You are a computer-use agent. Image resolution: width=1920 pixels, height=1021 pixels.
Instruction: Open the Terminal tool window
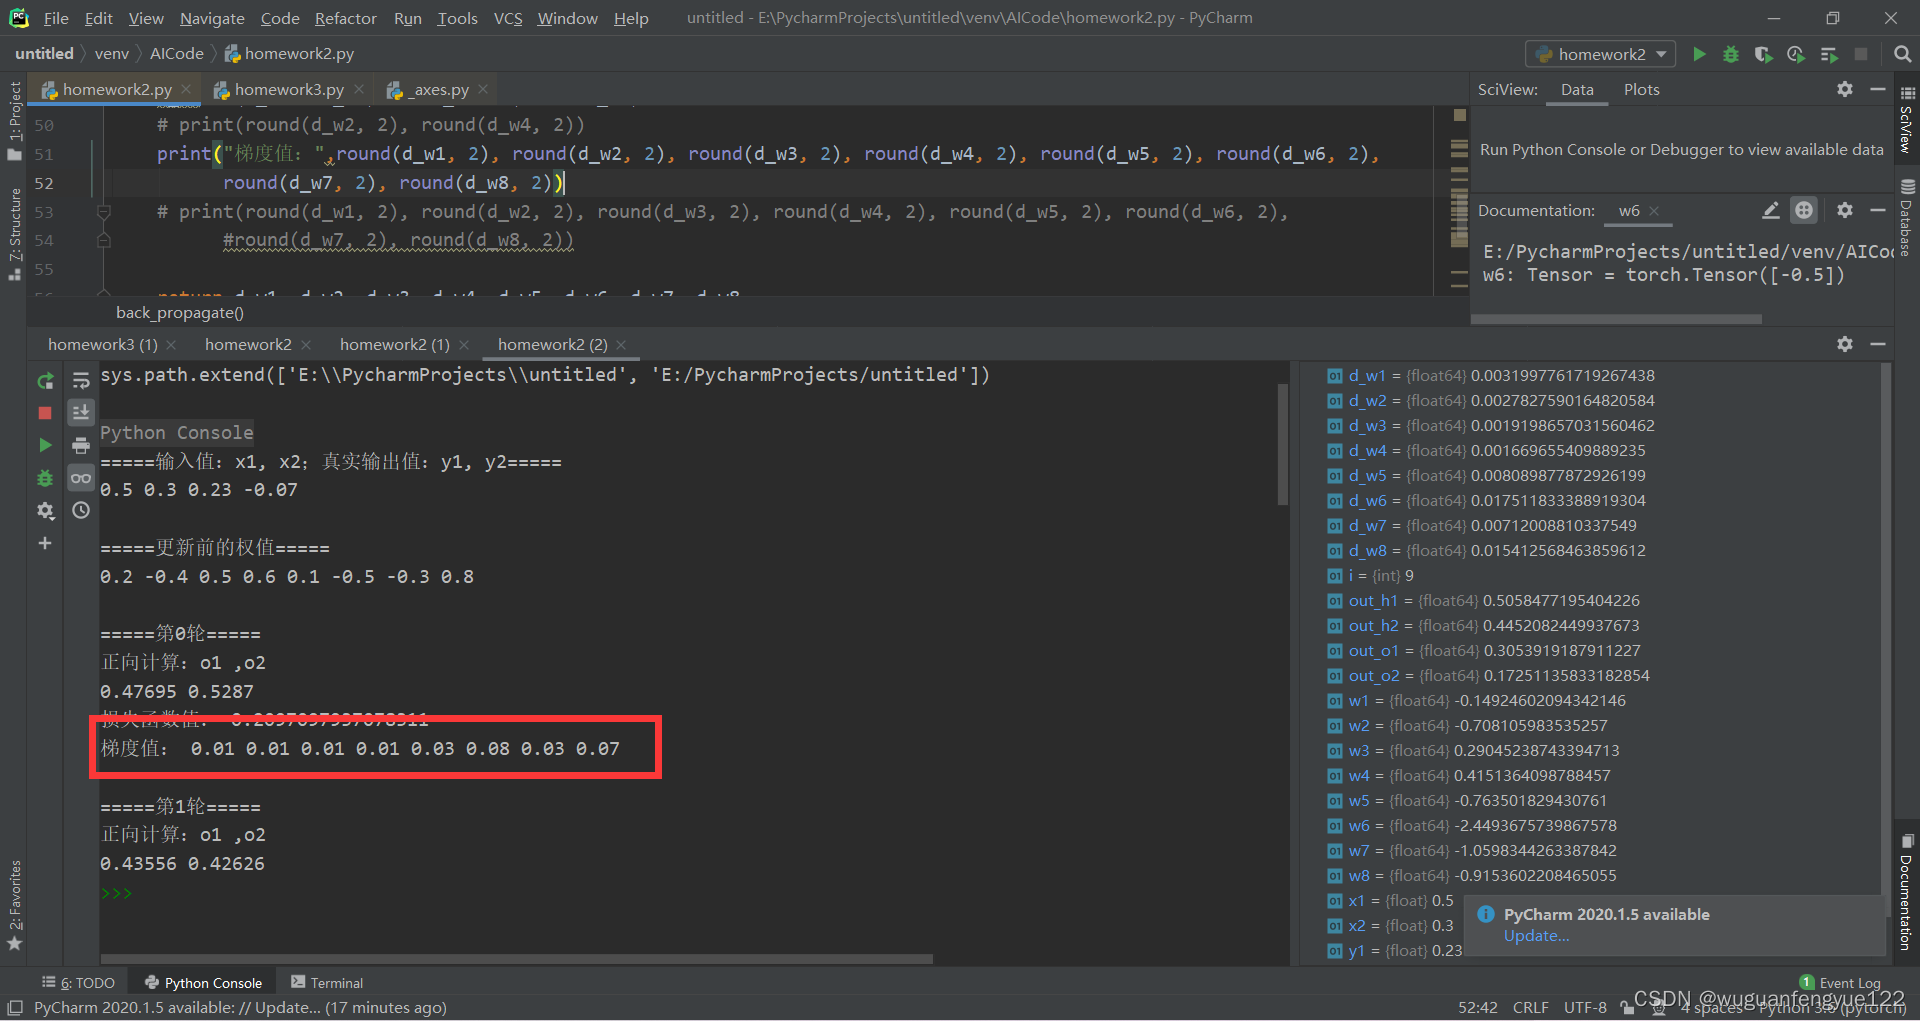[327, 983]
